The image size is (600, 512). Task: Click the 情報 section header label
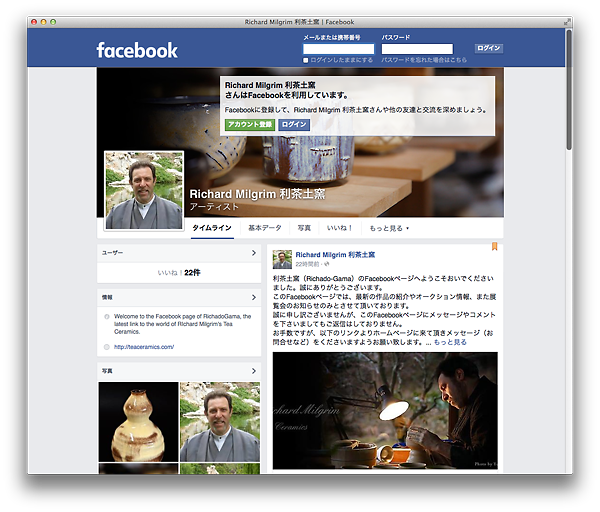click(107, 297)
